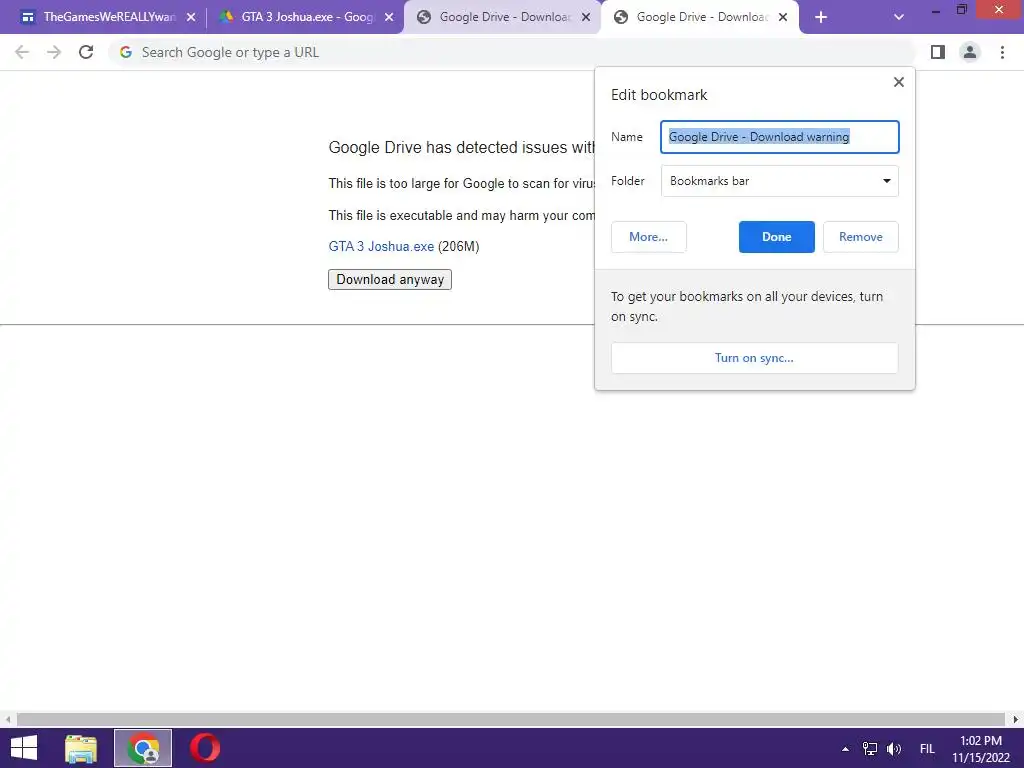Click the browser forward arrow

(x=54, y=52)
